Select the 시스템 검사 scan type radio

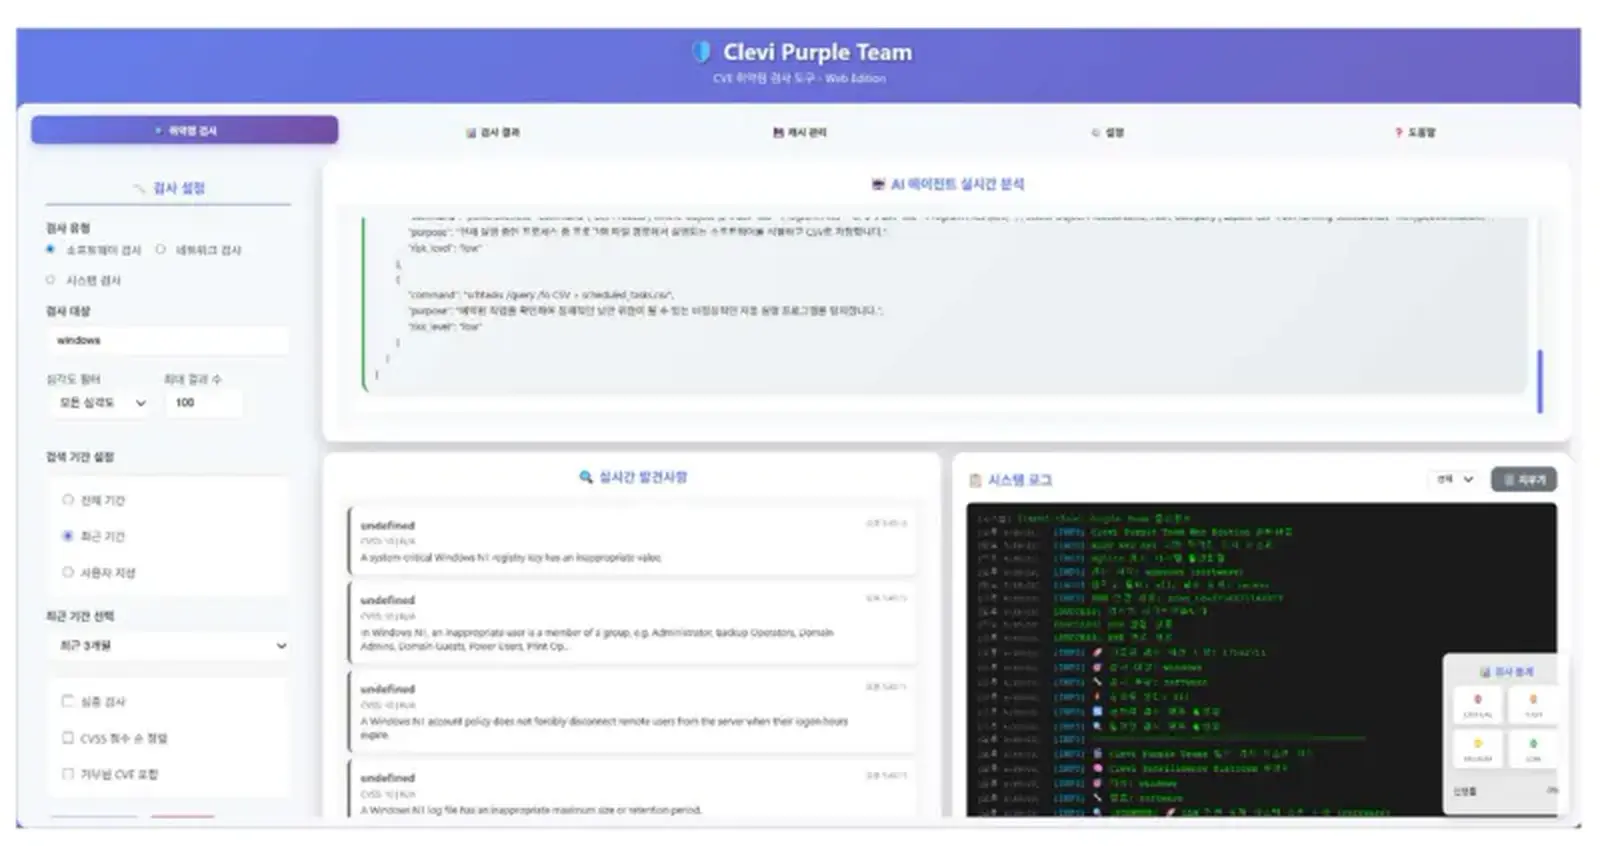pyautogui.click(x=51, y=280)
